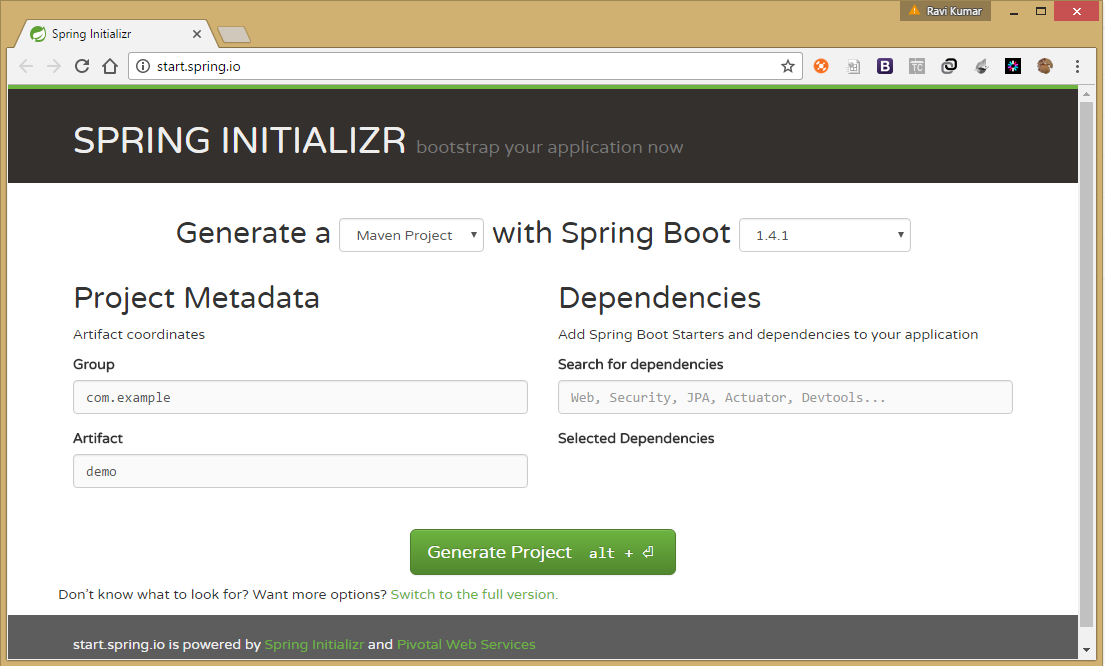Click the Group input containing com.example
Screen dimensions: 1105x666
point(300,397)
